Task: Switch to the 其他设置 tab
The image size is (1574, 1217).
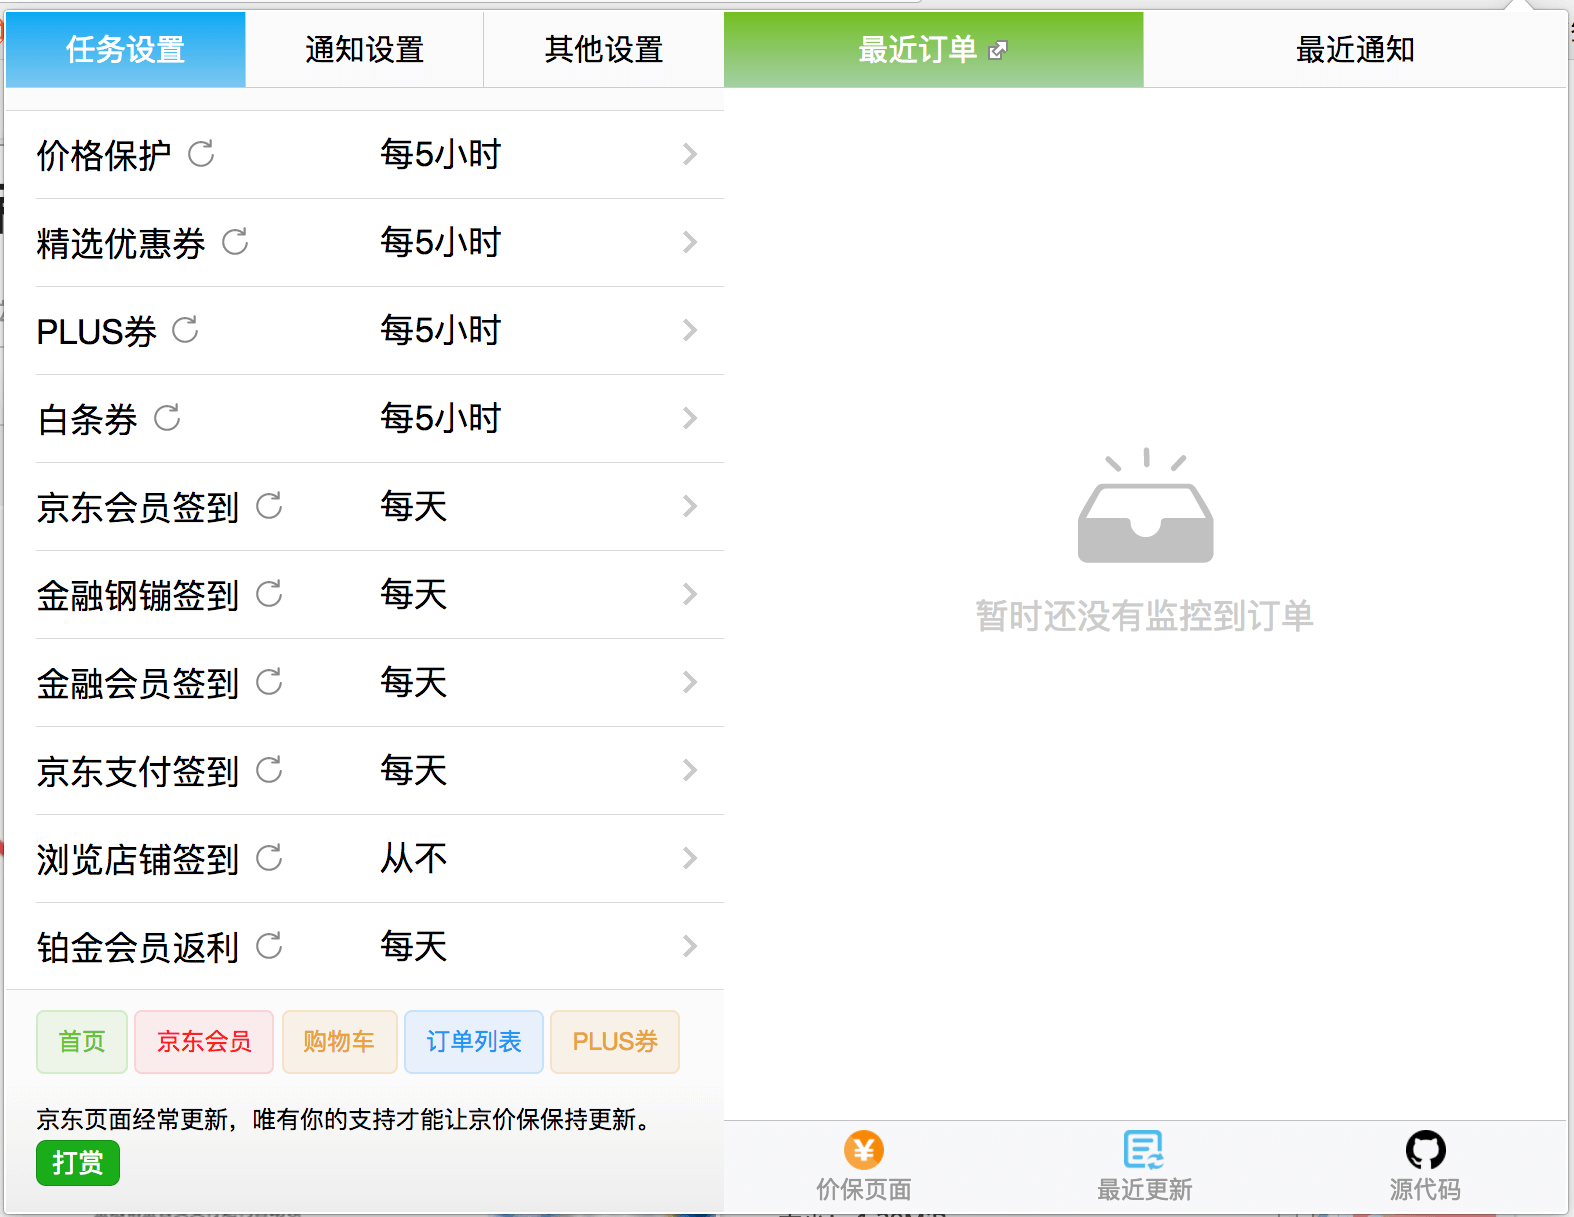Action: pos(604,50)
